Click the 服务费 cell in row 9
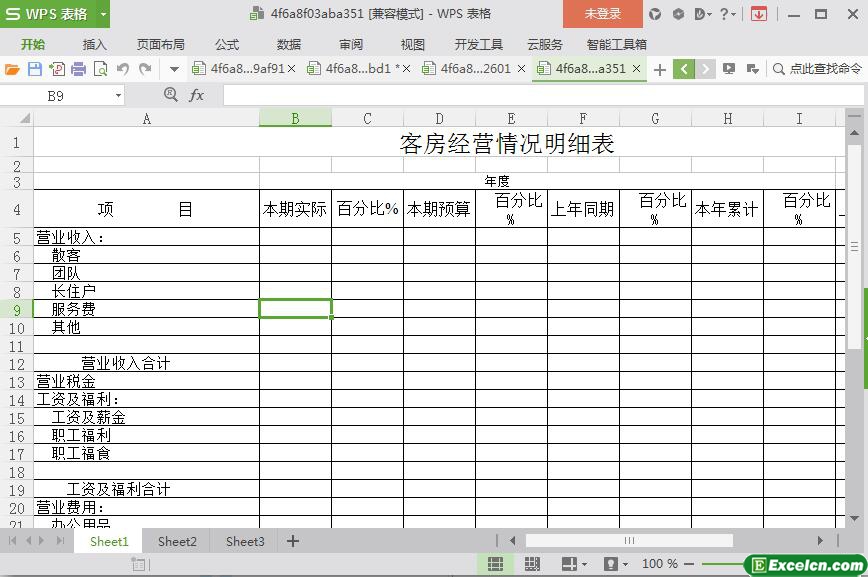Viewport: 868px width, 577px height. coord(147,309)
